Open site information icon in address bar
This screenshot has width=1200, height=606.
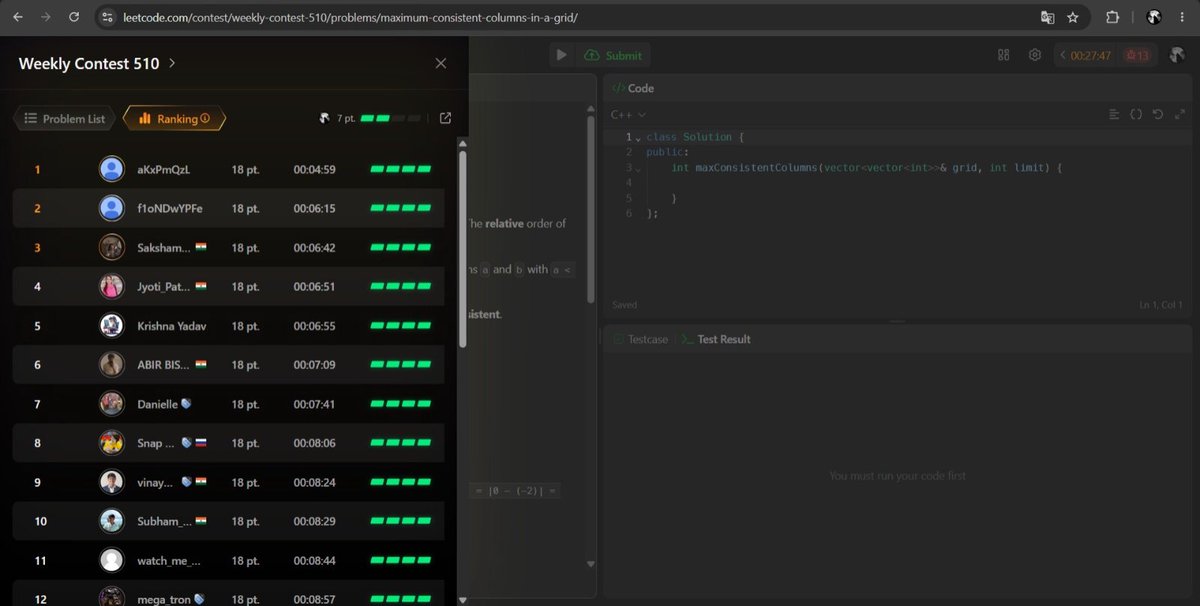click(109, 17)
